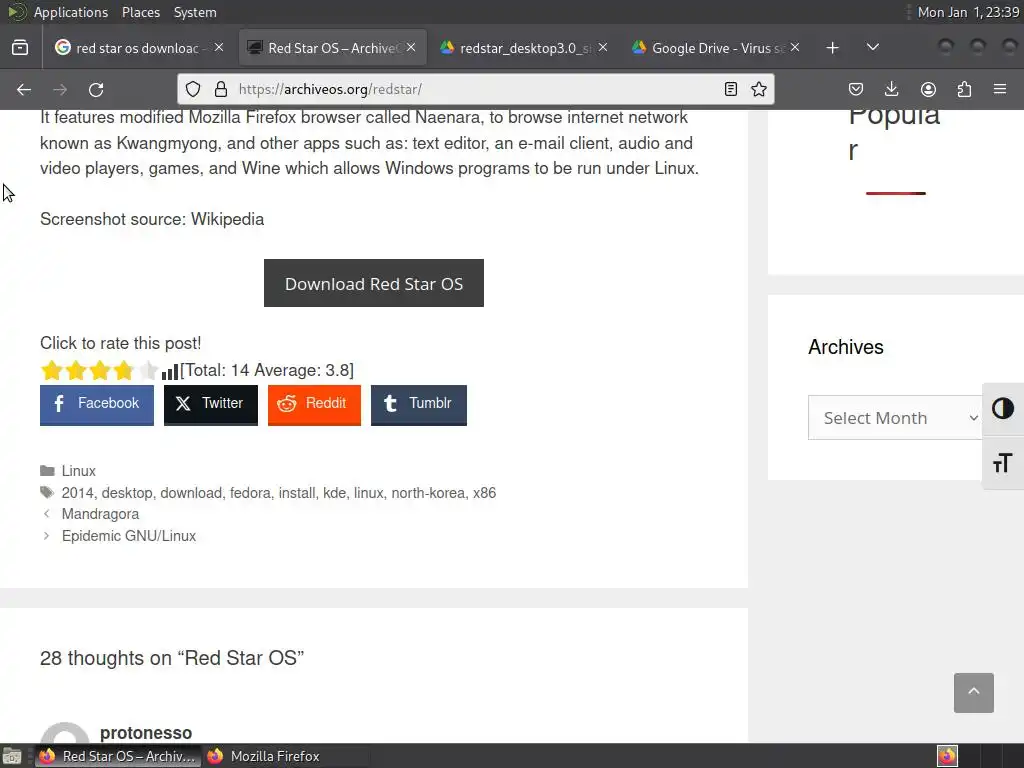
Task: Toggle reader view icon
Action: 731,89
